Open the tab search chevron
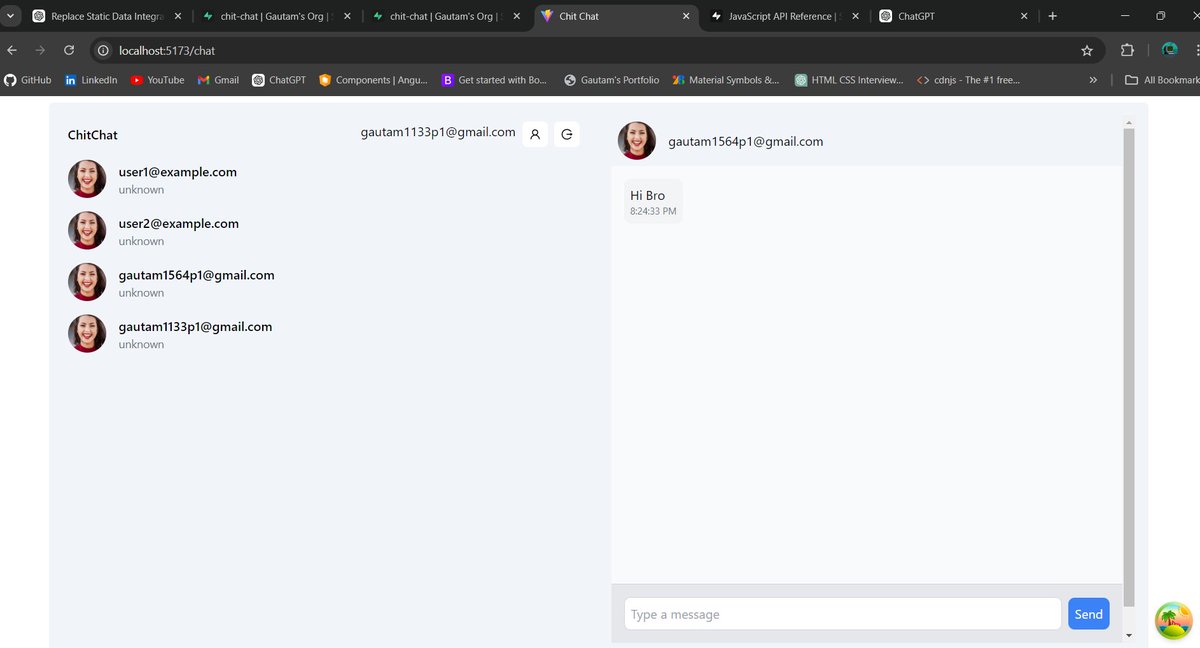The width and height of the screenshot is (1200, 648). pyautogui.click(x=10, y=15)
